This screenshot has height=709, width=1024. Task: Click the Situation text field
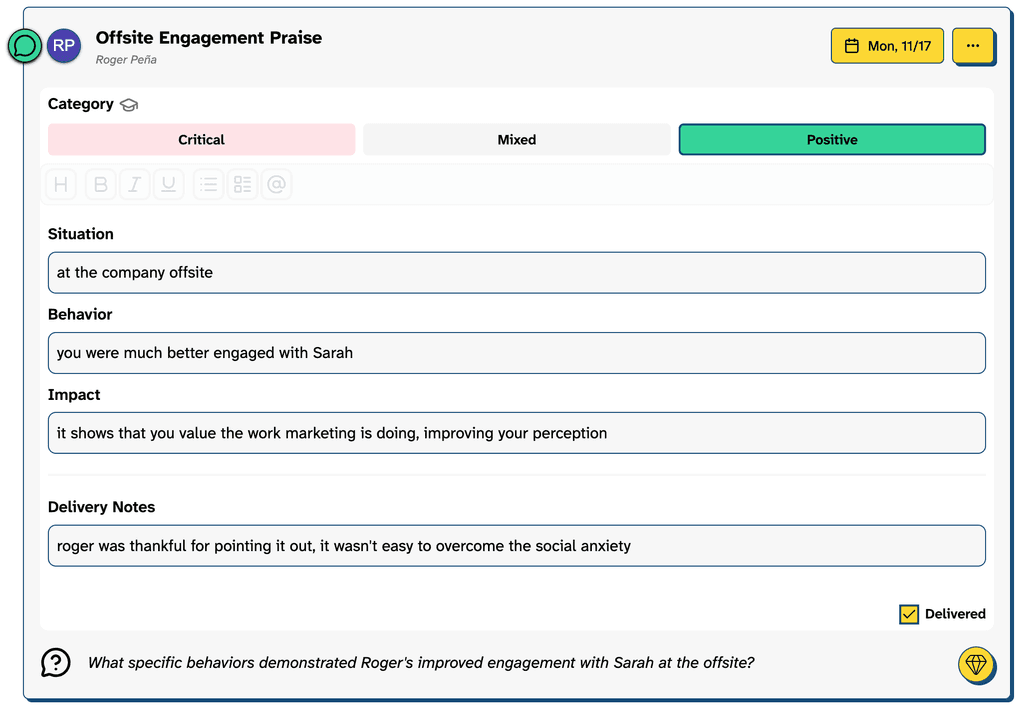[x=516, y=273]
